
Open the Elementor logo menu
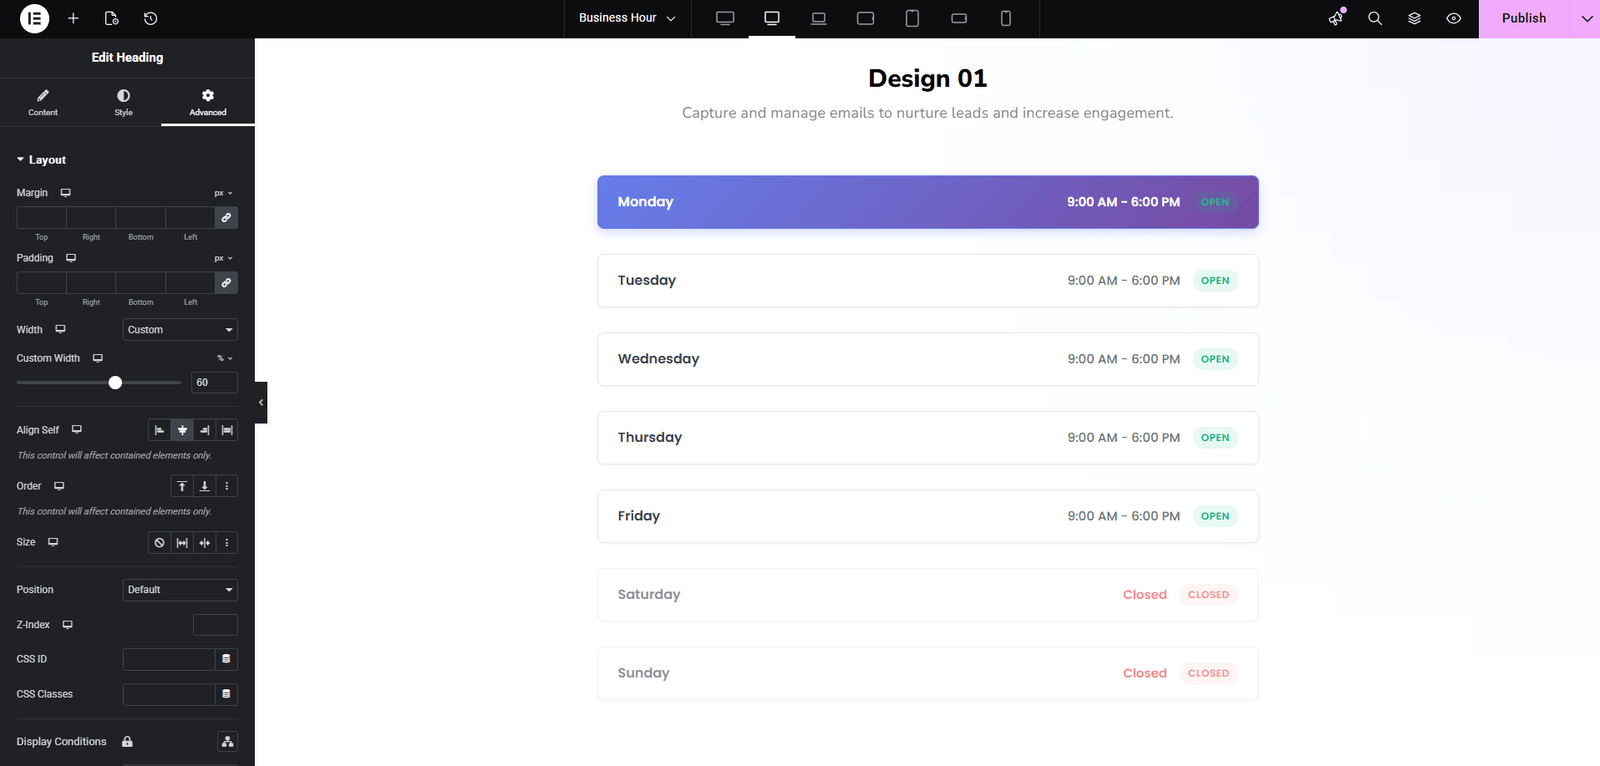34,18
